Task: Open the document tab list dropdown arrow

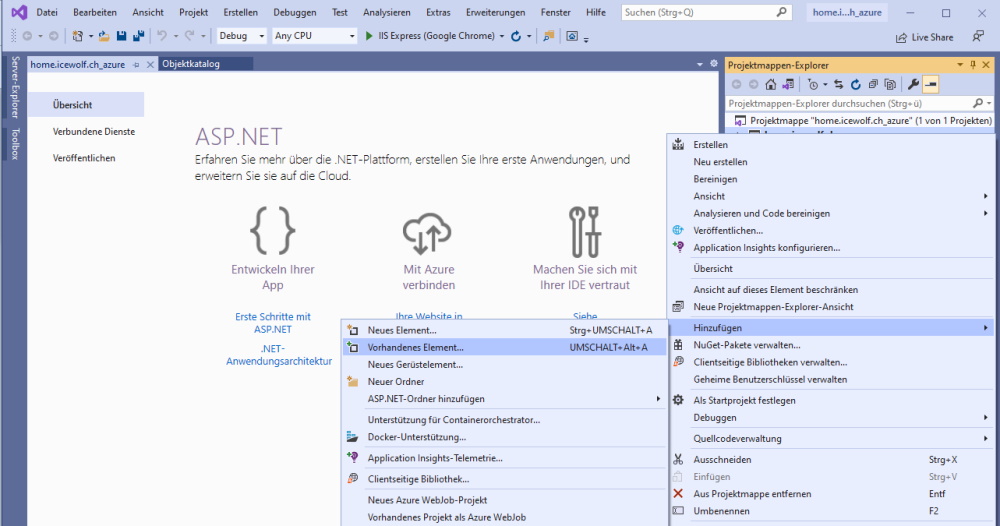Action: click(700, 64)
